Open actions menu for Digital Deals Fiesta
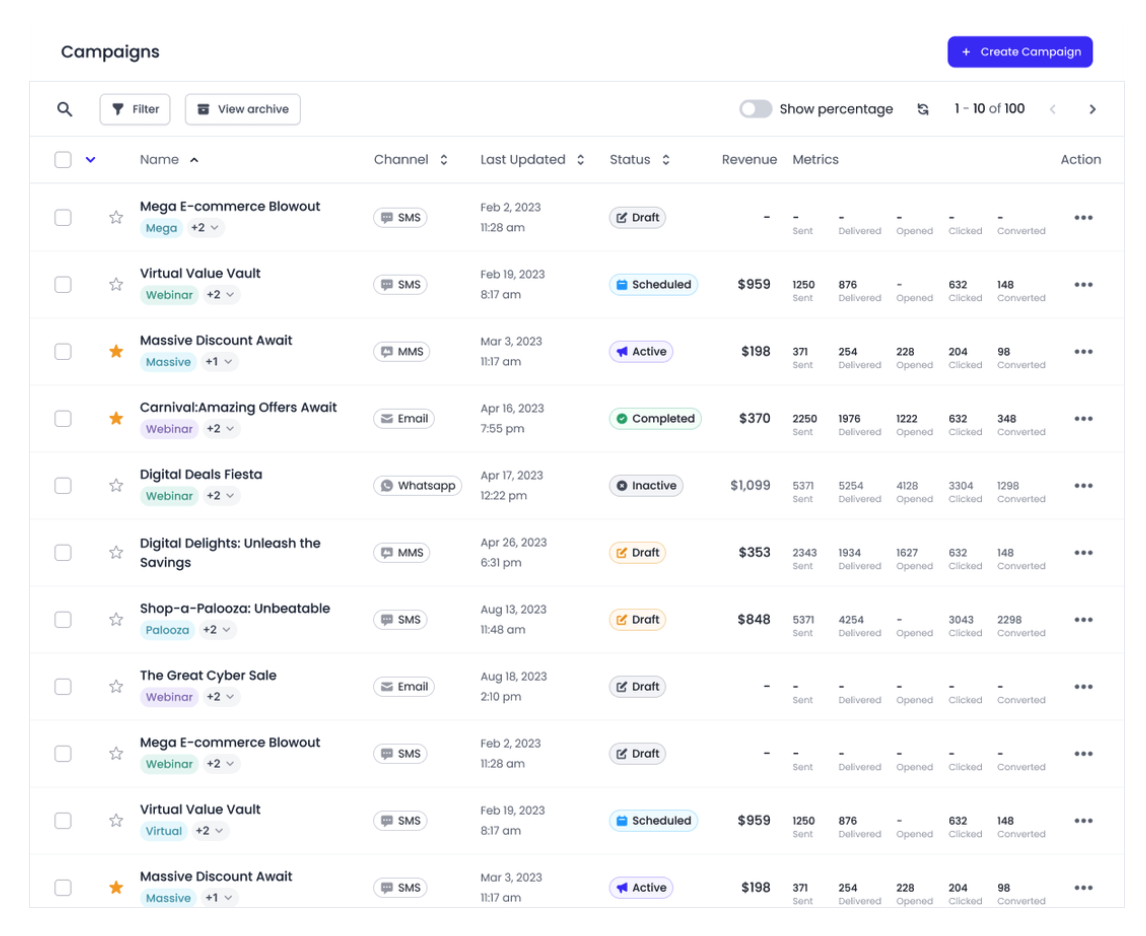The width and height of the screenshot is (1146, 936). [1083, 486]
